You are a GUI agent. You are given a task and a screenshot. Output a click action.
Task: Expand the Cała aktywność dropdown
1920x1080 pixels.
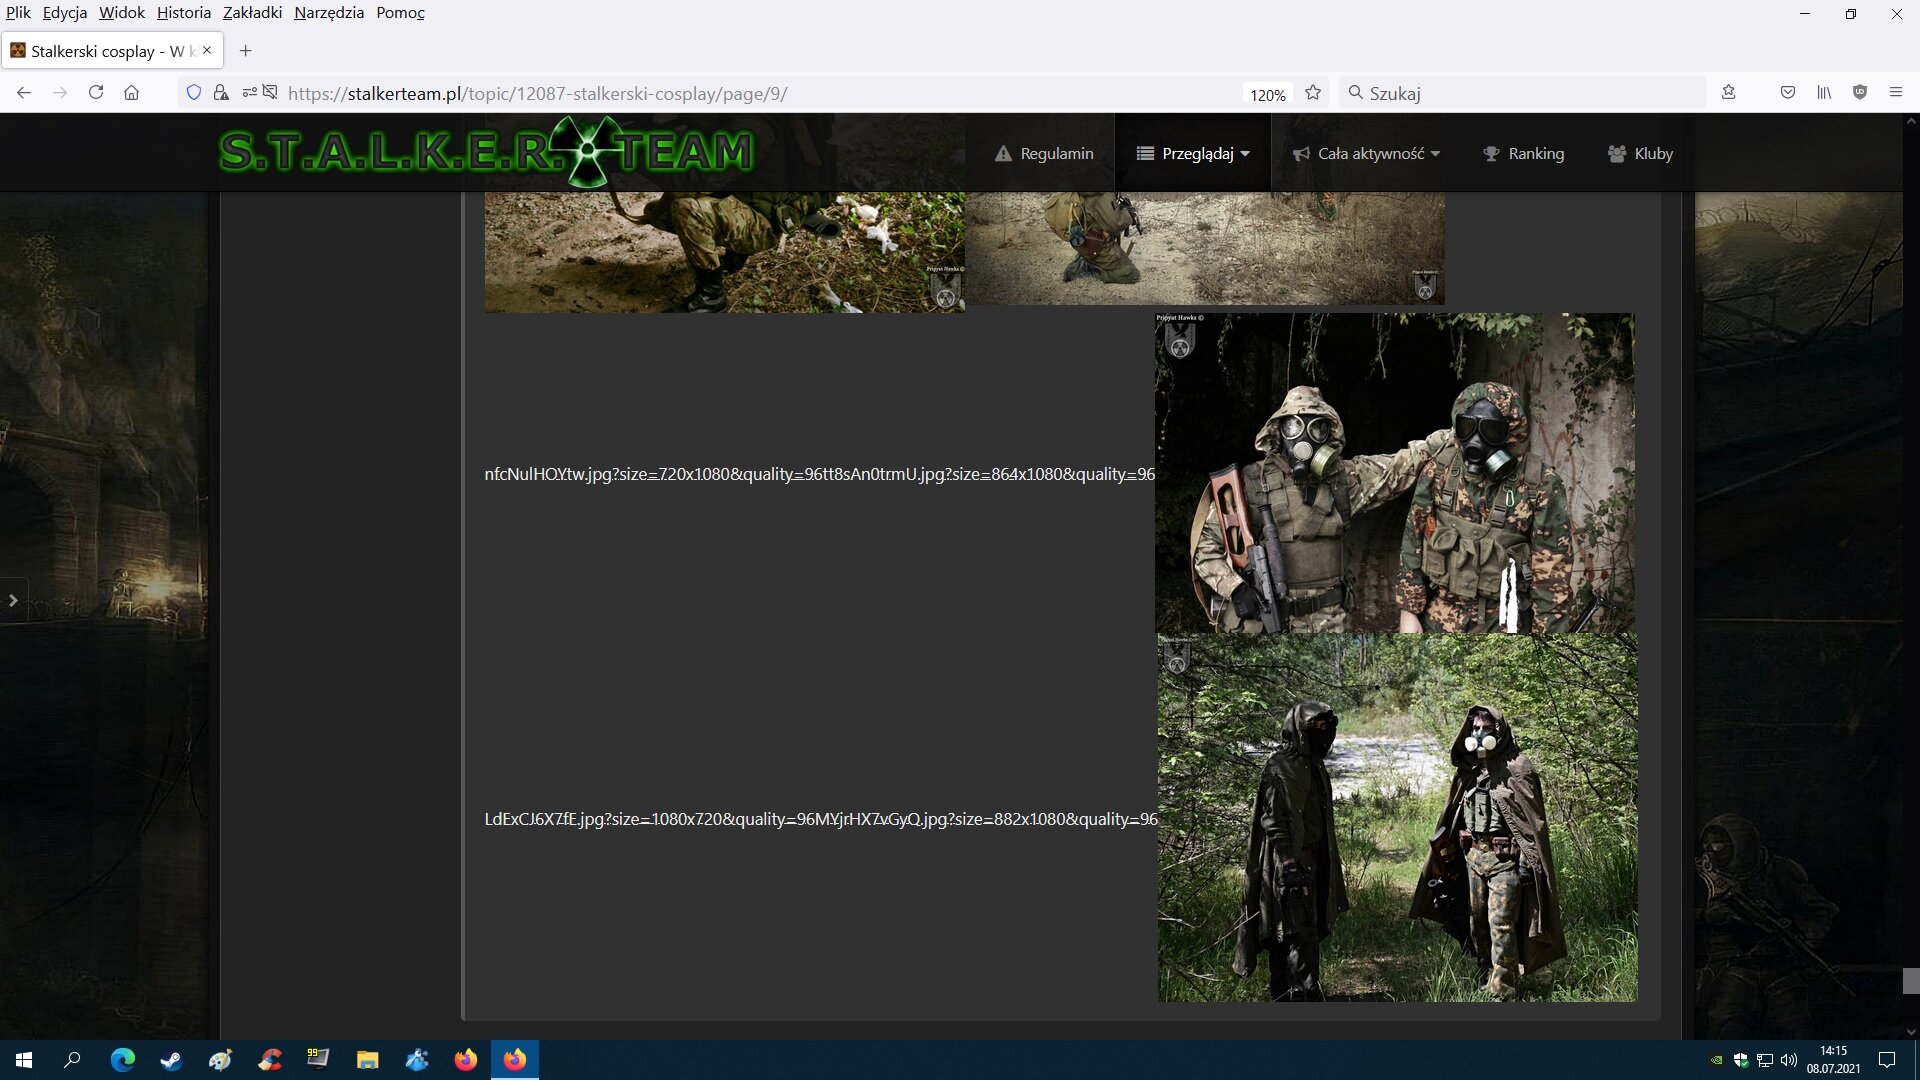coord(1366,153)
